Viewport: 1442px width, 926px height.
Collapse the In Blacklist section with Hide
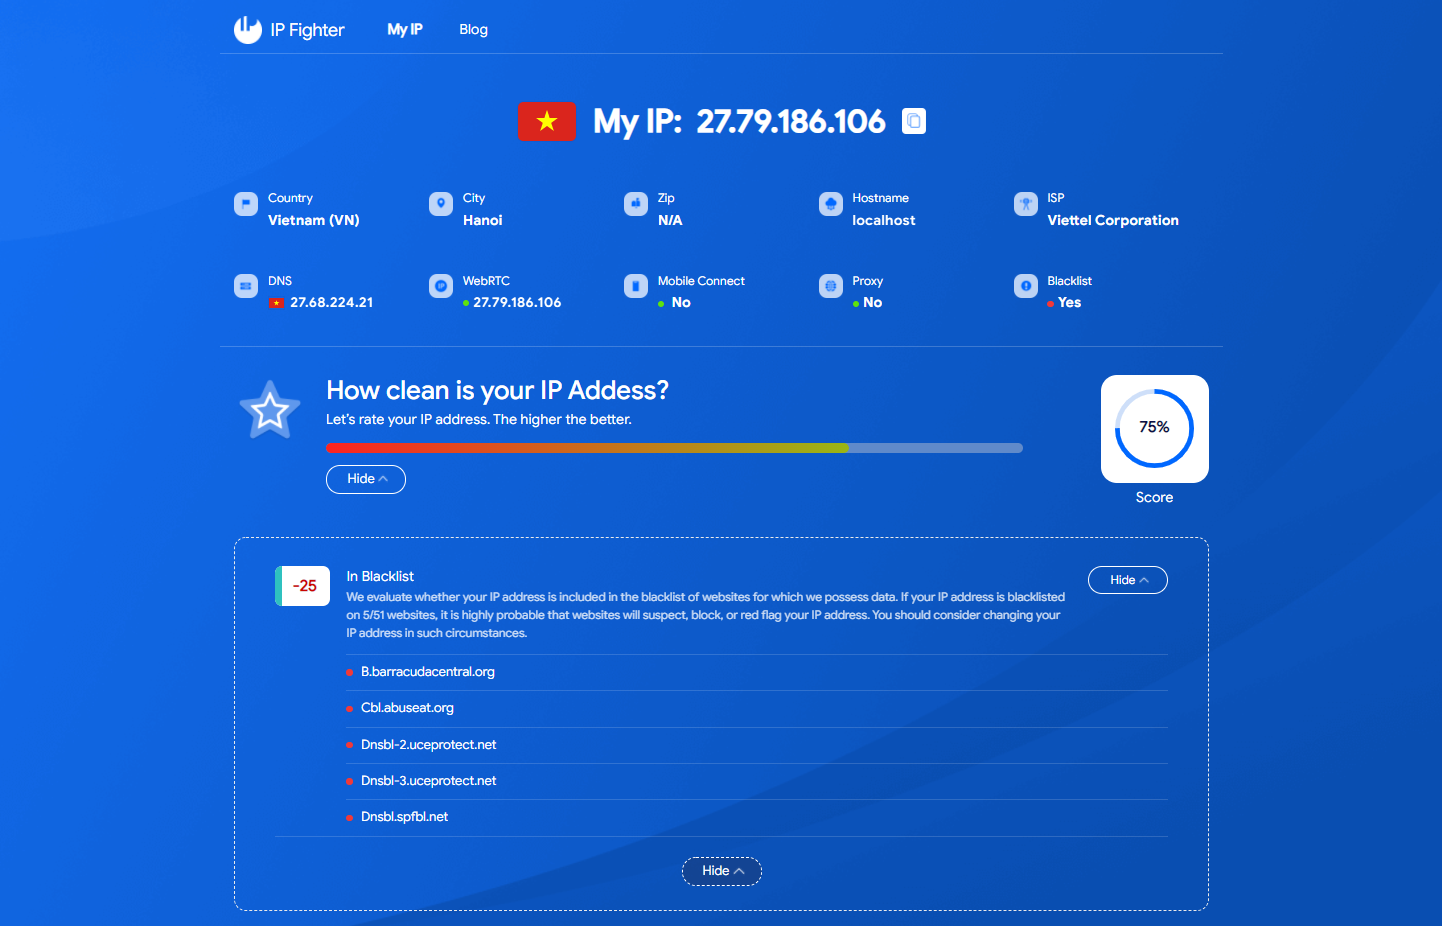1128,580
